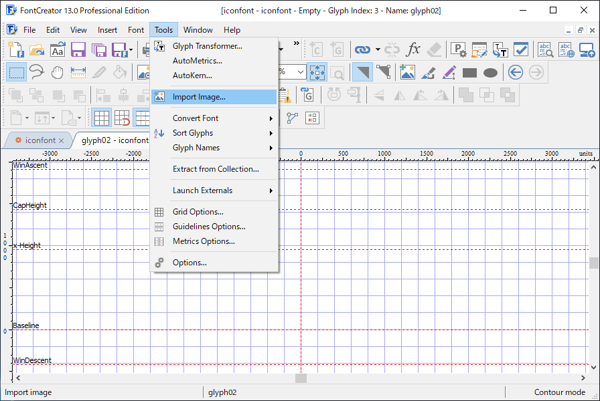Screen dimensions: 600x401
Task: Click the vertical scrollbar thumb
Action: [593, 263]
